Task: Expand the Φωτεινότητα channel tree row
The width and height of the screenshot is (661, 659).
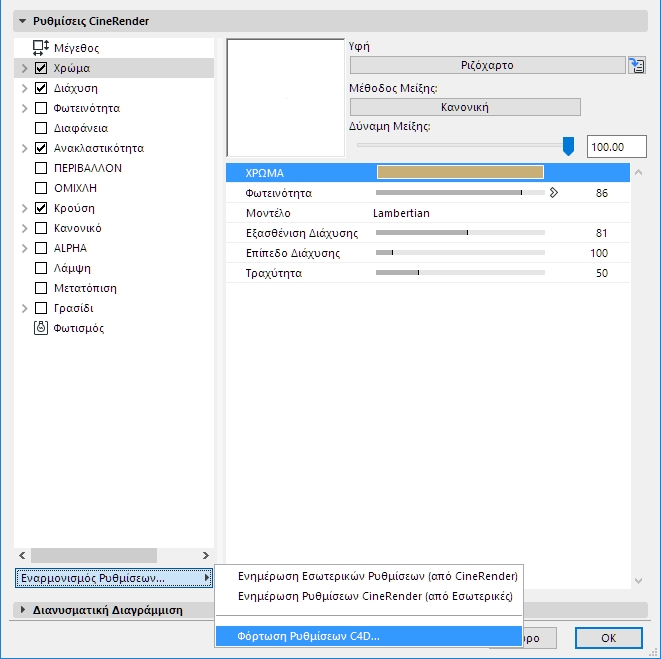Action: (x=24, y=108)
